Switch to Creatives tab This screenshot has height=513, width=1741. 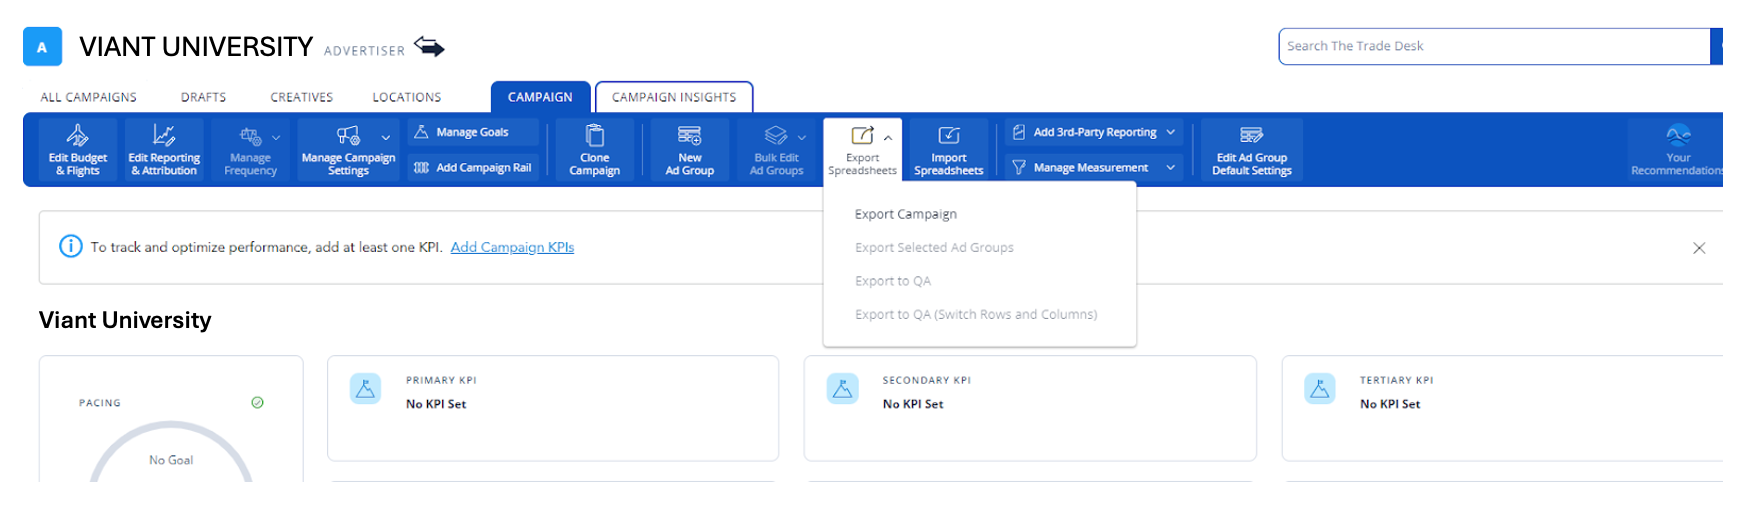(x=301, y=97)
